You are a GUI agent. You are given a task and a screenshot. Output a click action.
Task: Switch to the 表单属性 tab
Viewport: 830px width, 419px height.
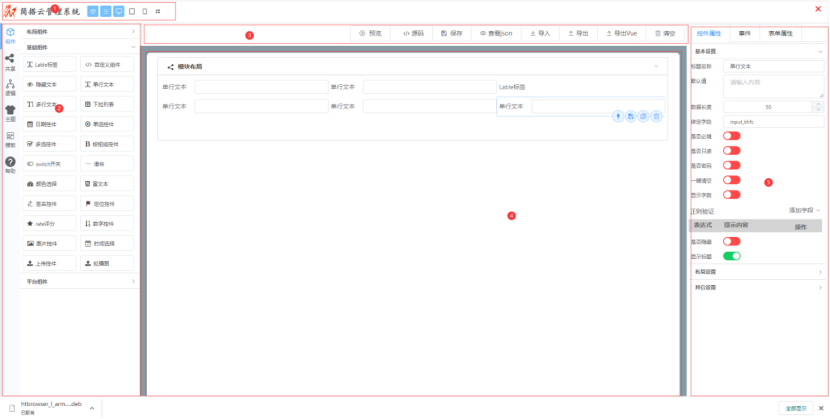(780, 34)
